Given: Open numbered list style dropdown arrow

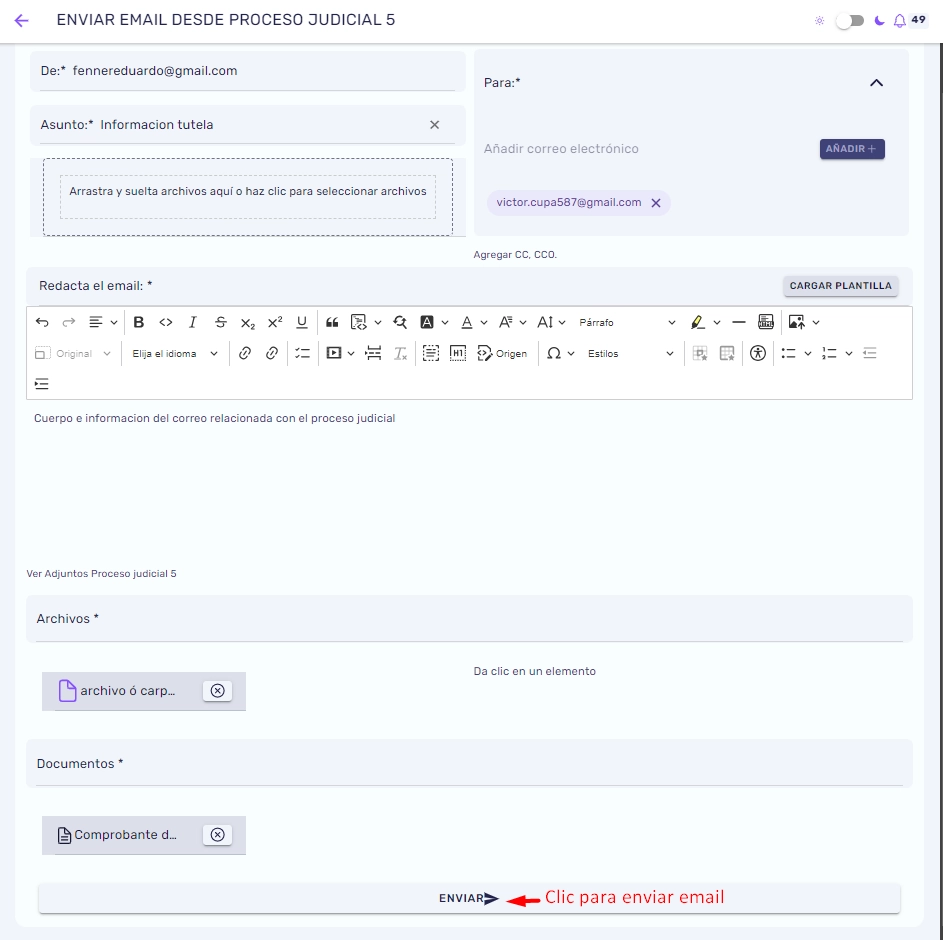Looking at the screenshot, I should coord(849,354).
